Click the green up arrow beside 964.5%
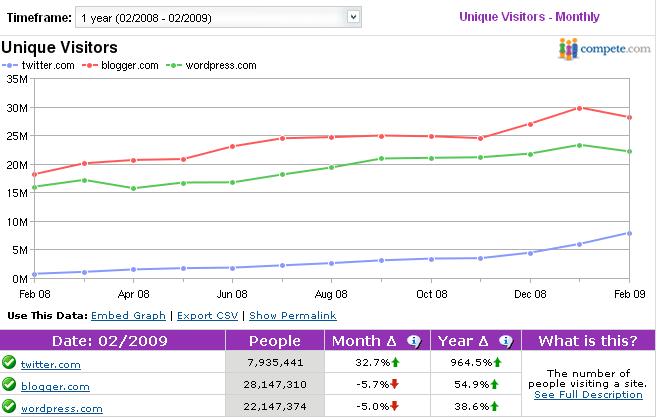The width and height of the screenshot is (658, 418). click(x=497, y=362)
